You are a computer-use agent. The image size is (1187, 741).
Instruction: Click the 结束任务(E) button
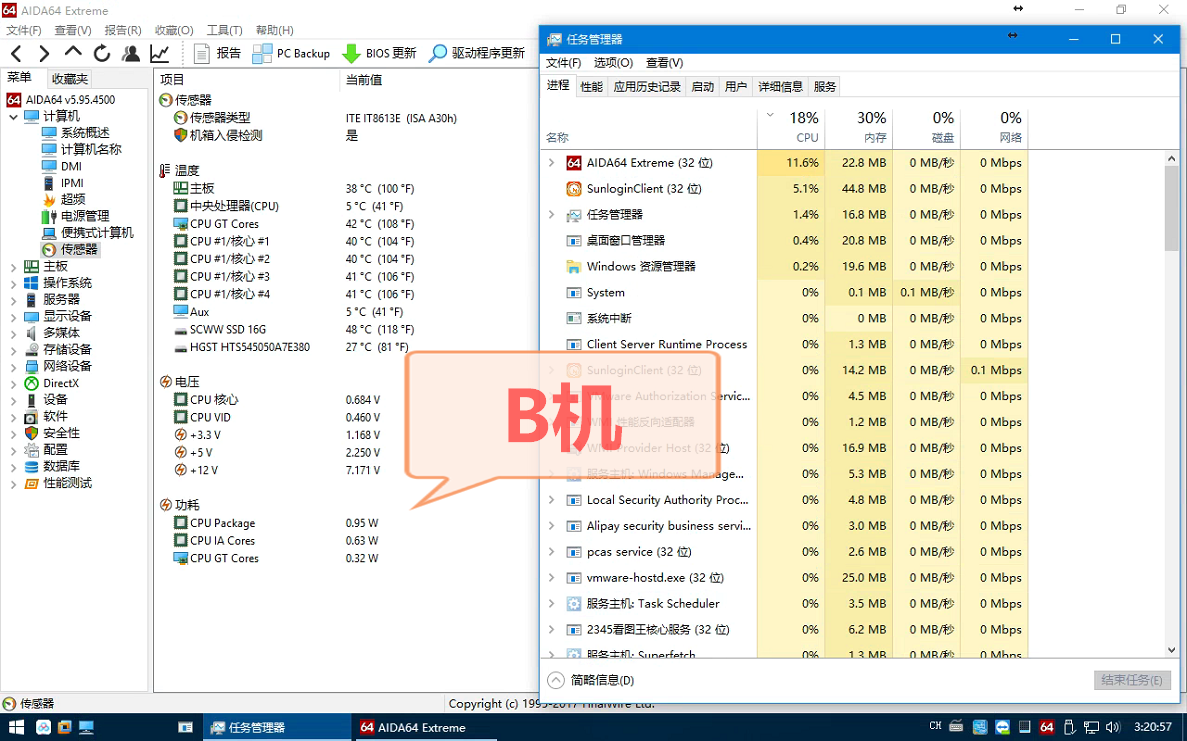(x=1132, y=680)
